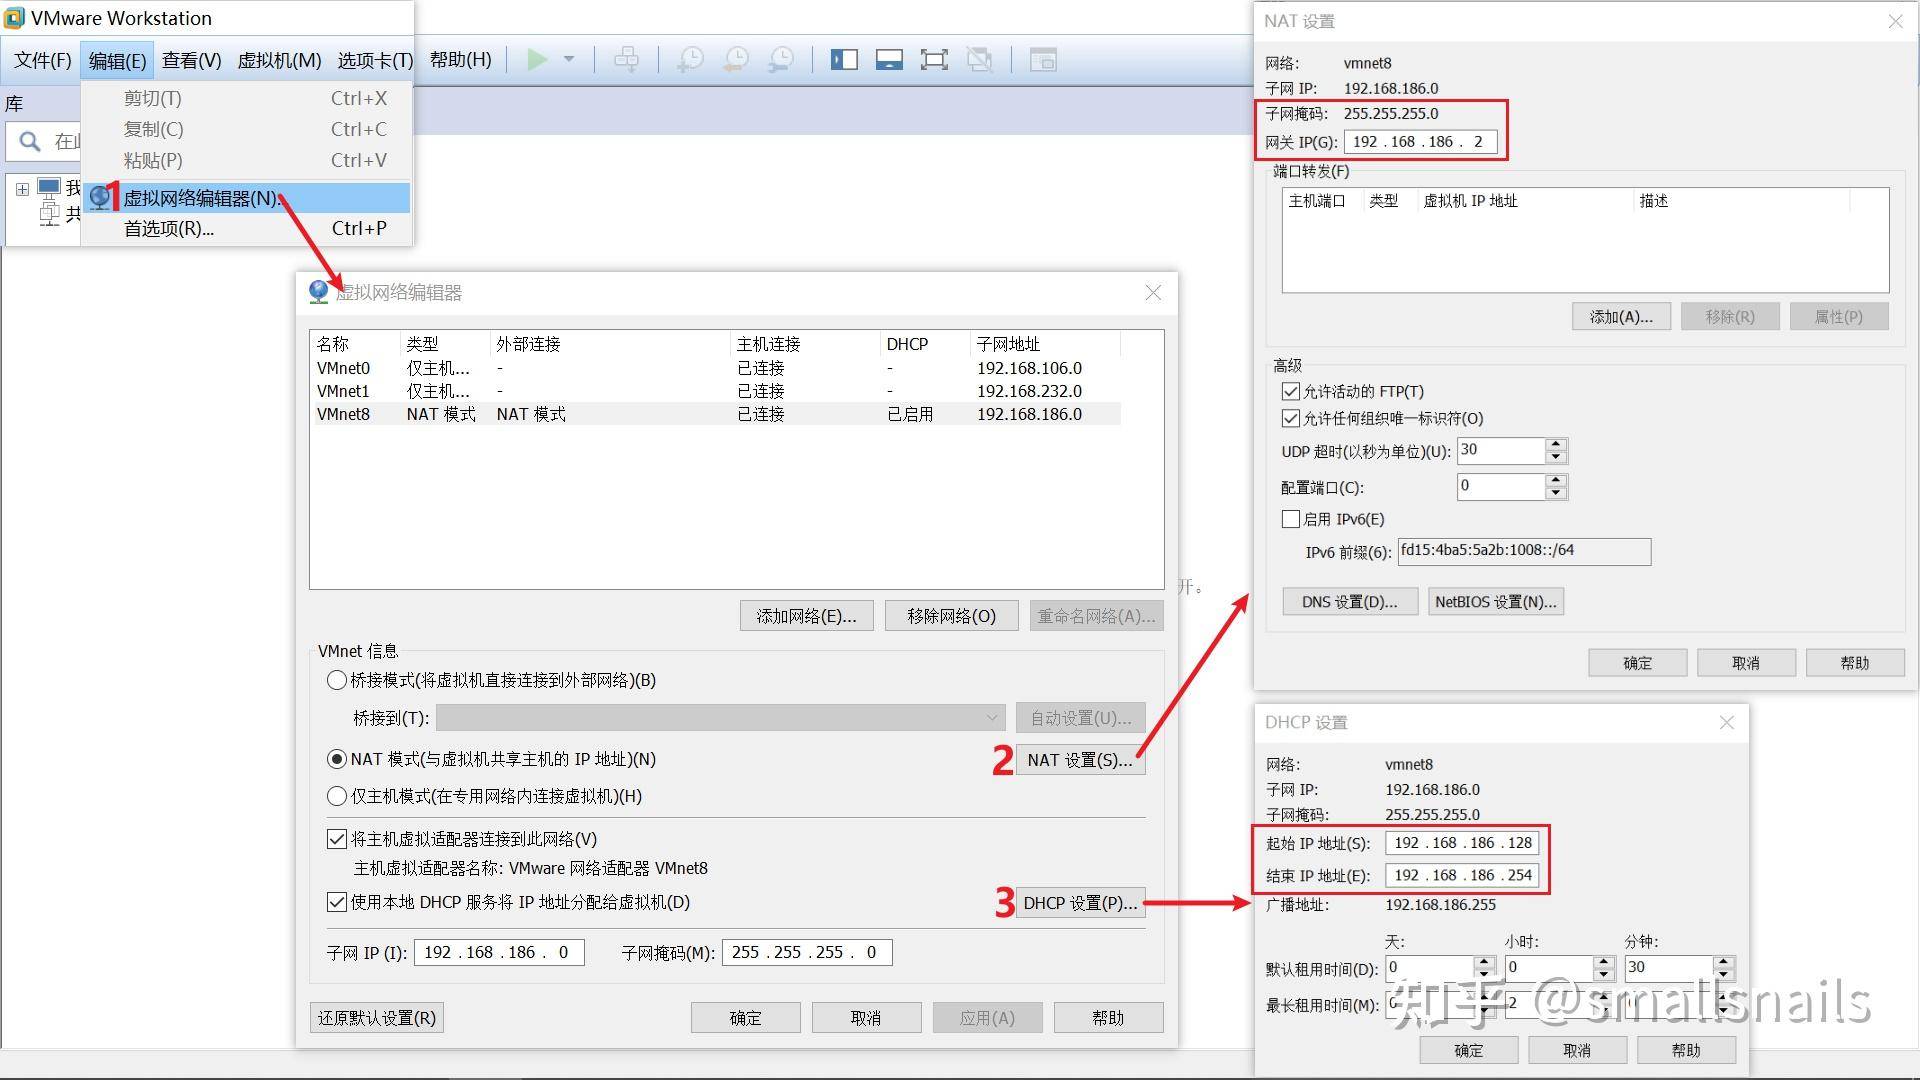Open the snapshot manager wrench-clock icon
This screenshot has width=1920, height=1080.
point(781,60)
